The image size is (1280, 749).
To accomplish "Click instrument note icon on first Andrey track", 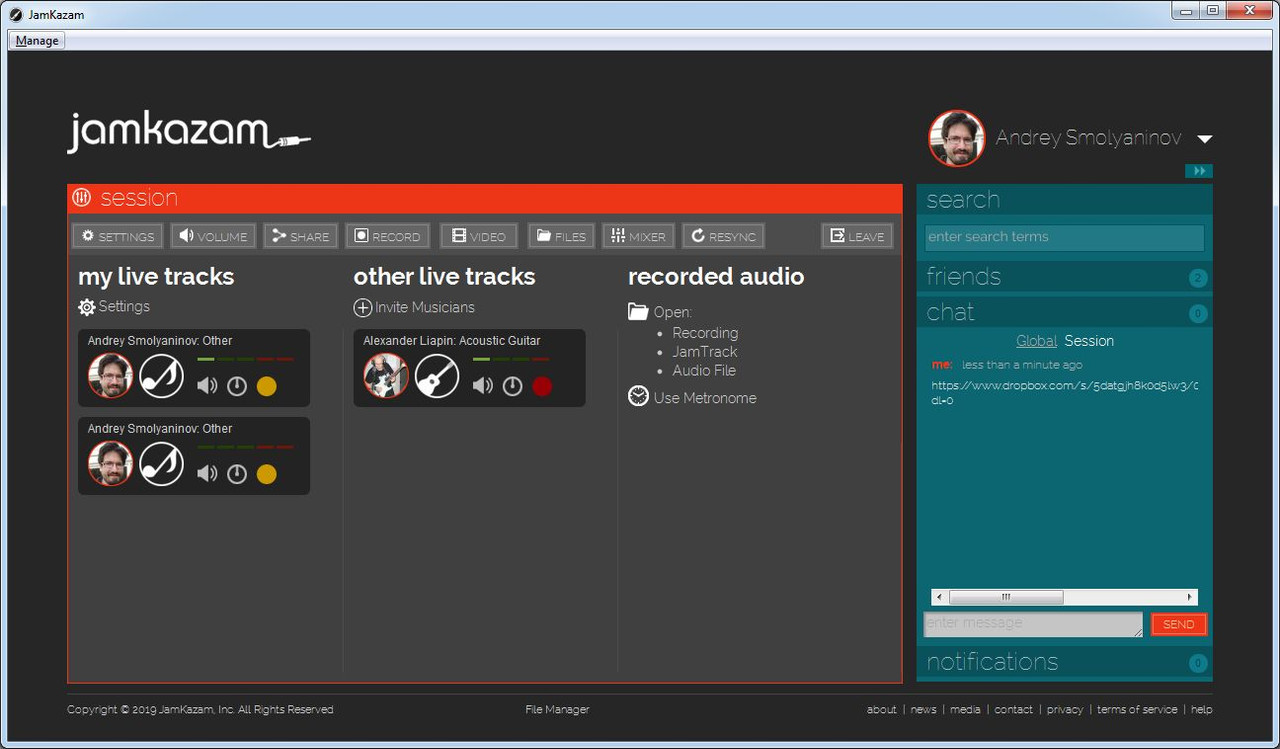I will click(161, 376).
